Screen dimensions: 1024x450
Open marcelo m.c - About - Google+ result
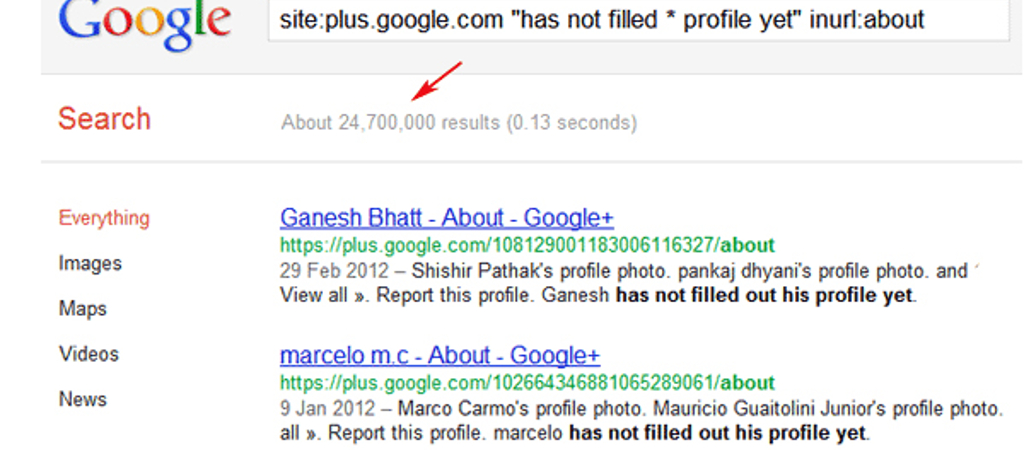tap(440, 355)
